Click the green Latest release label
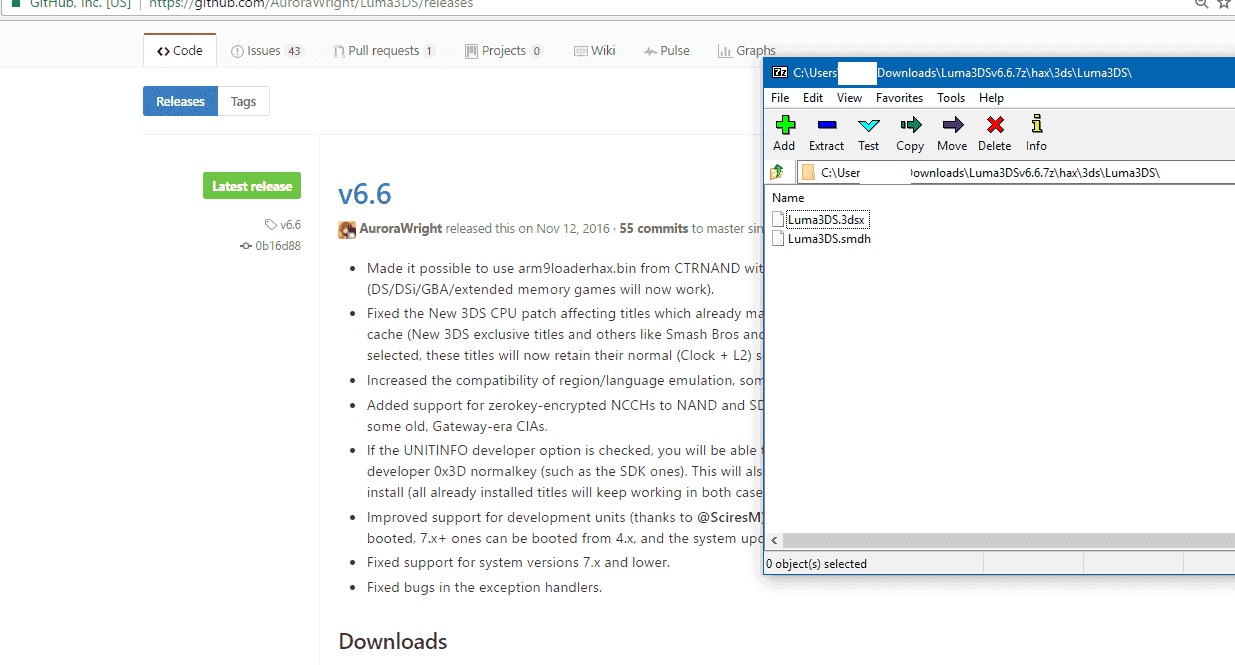This screenshot has height=665, width=1235. 252,186
